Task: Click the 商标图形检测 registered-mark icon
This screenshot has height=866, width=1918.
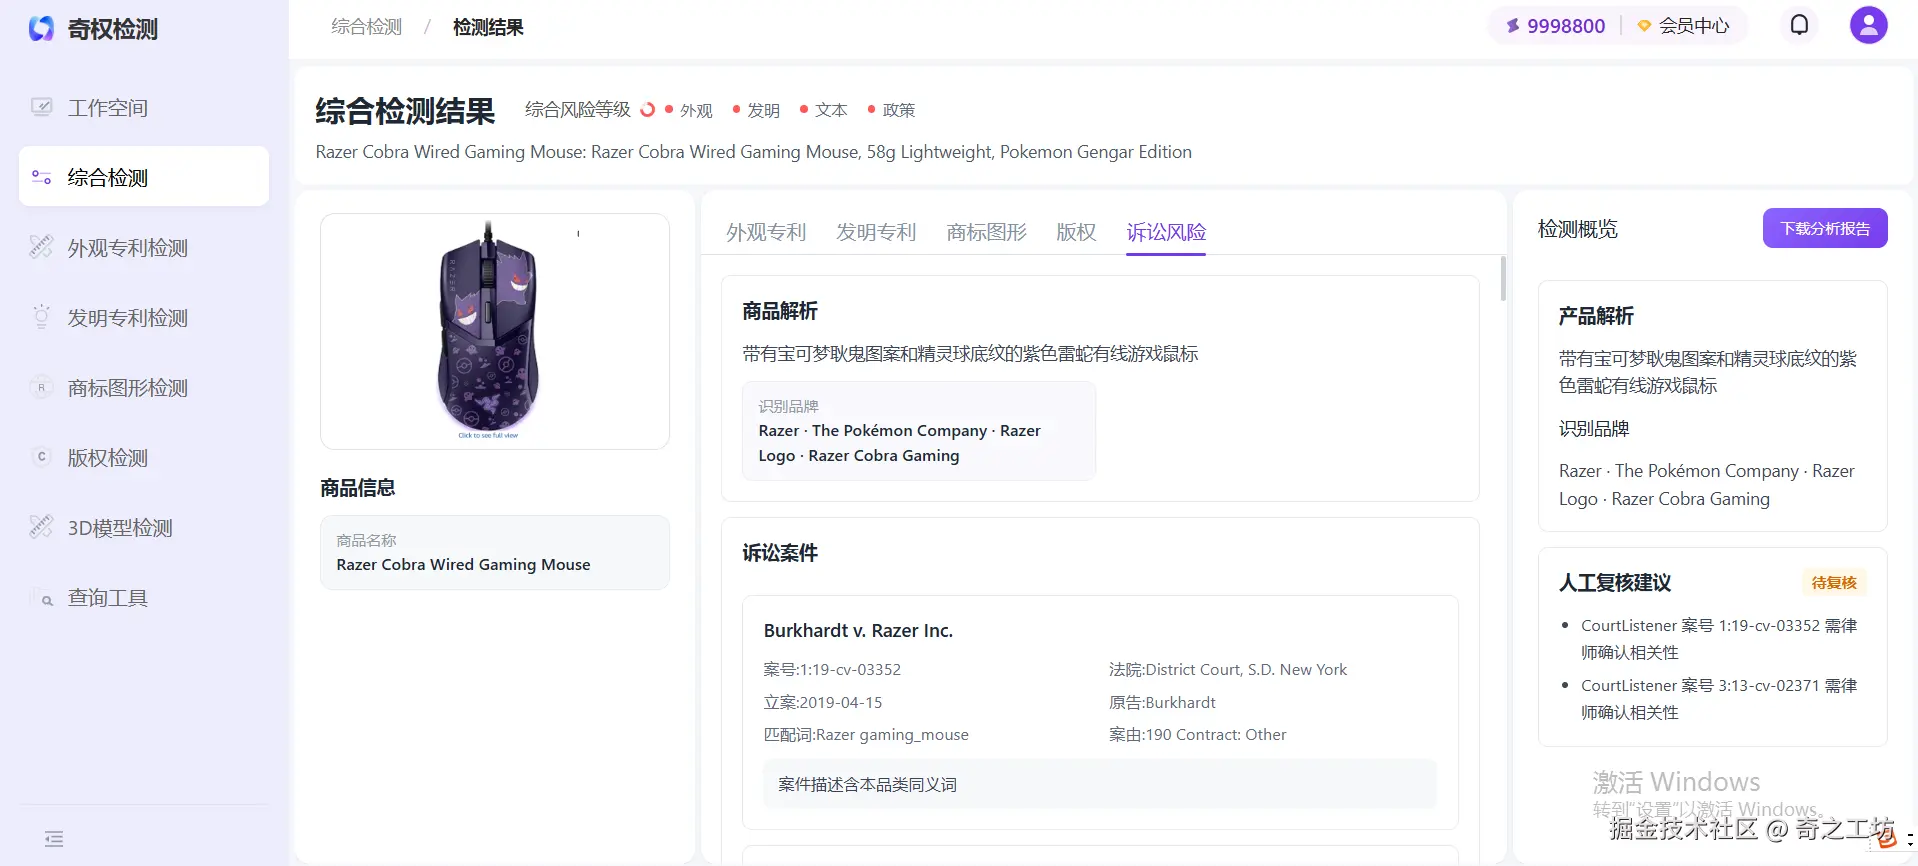Action: point(41,387)
